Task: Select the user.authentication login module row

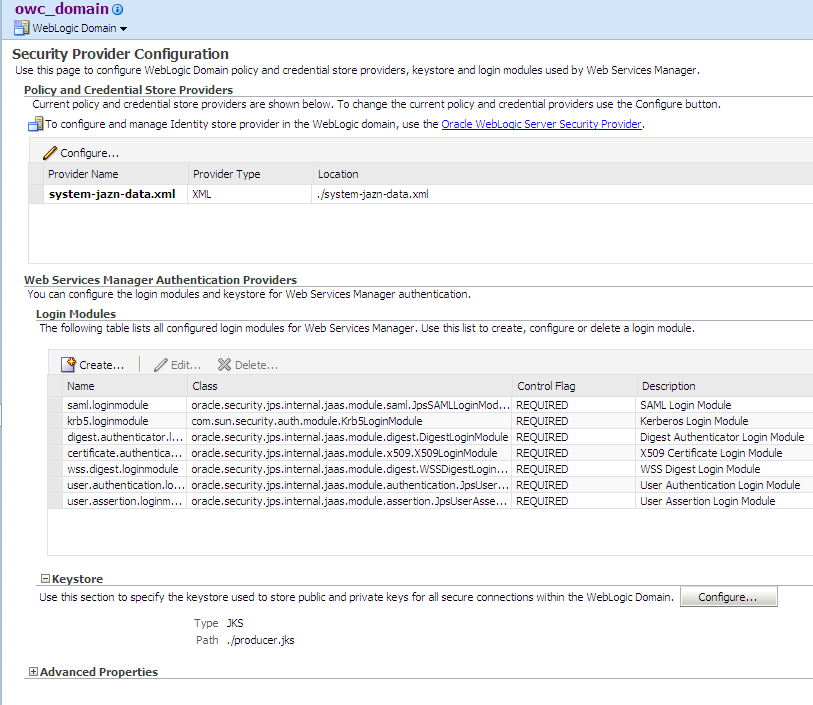Action: point(430,485)
